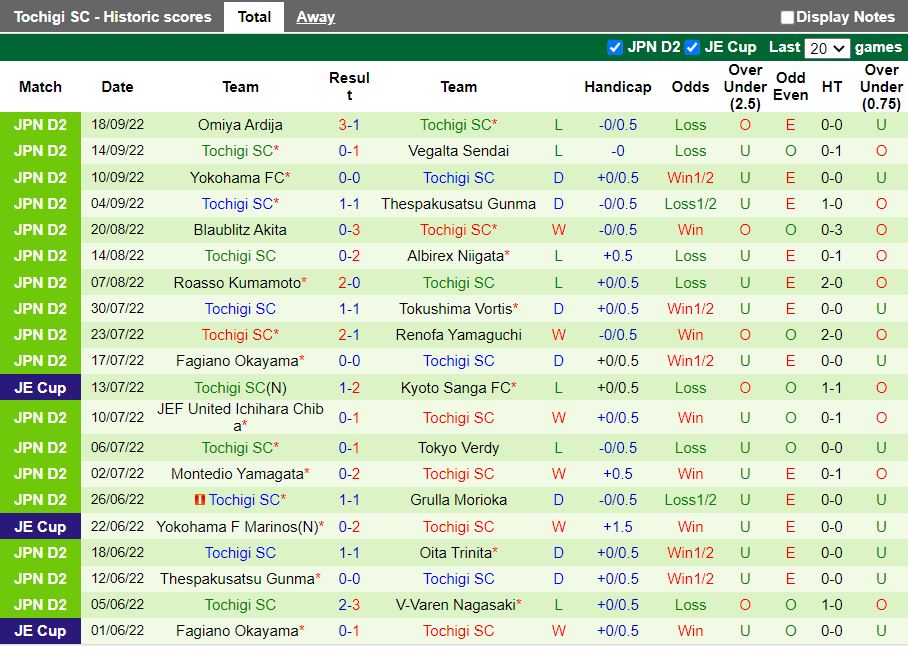Viewport: 908px width, 649px height.
Task: Select the Albirex Niigata team link
Action: (x=459, y=256)
